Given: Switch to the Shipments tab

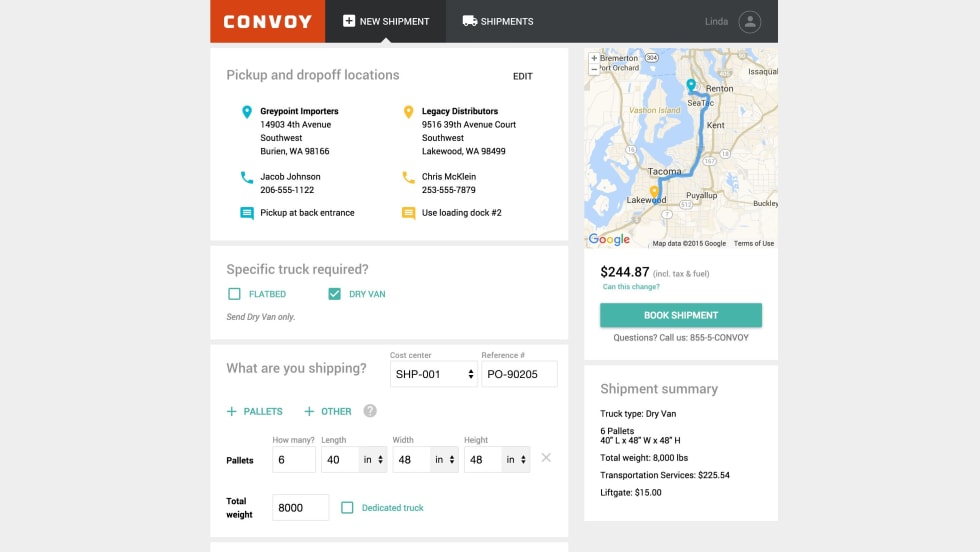Looking at the screenshot, I should click(498, 21).
